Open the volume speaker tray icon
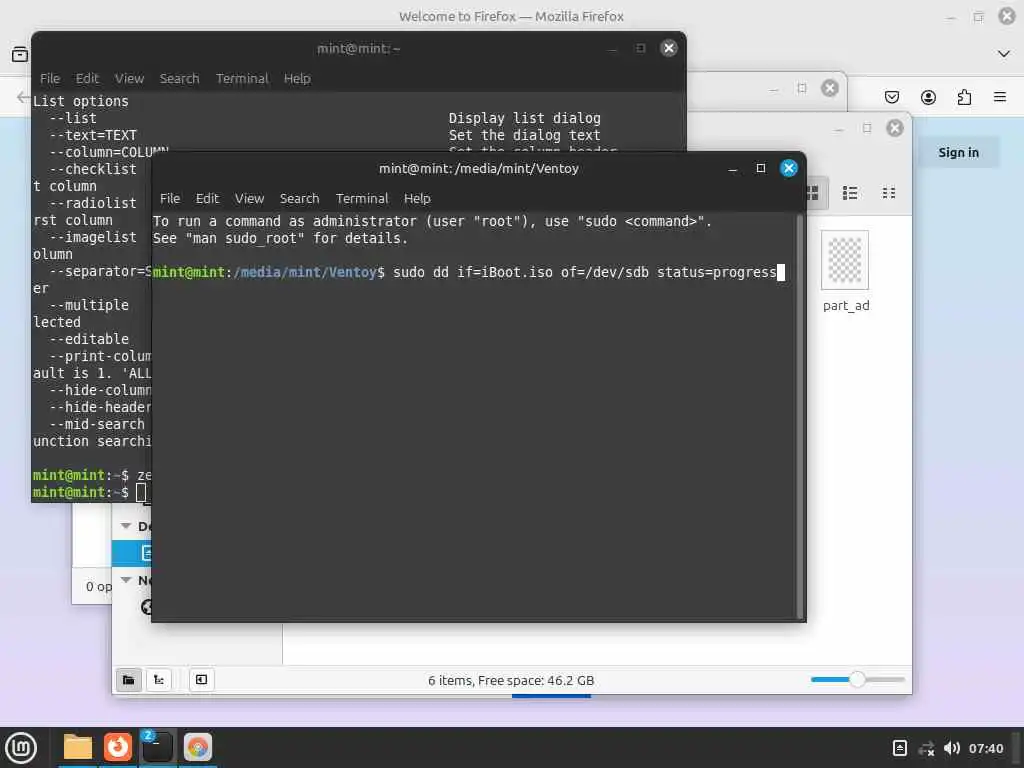The width and height of the screenshot is (1024, 768). click(x=952, y=748)
